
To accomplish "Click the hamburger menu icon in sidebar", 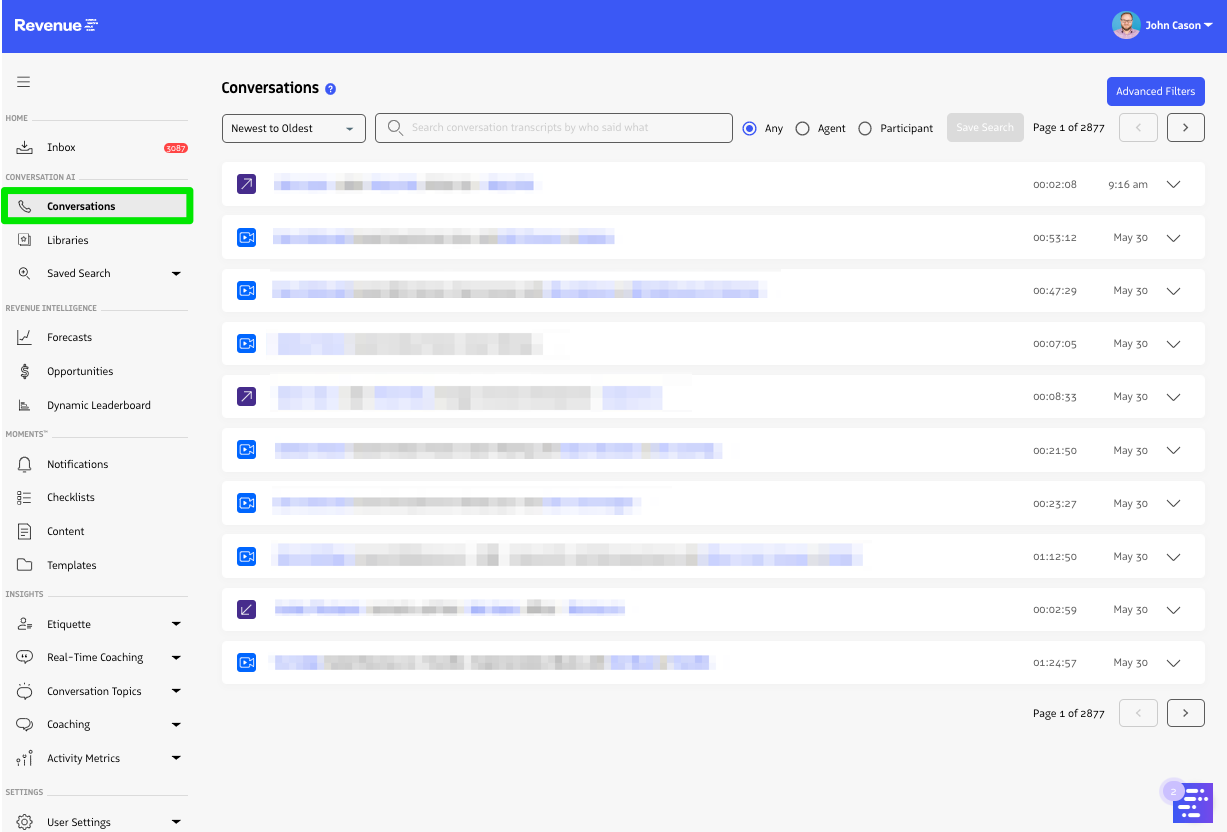I will tap(24, 82).
